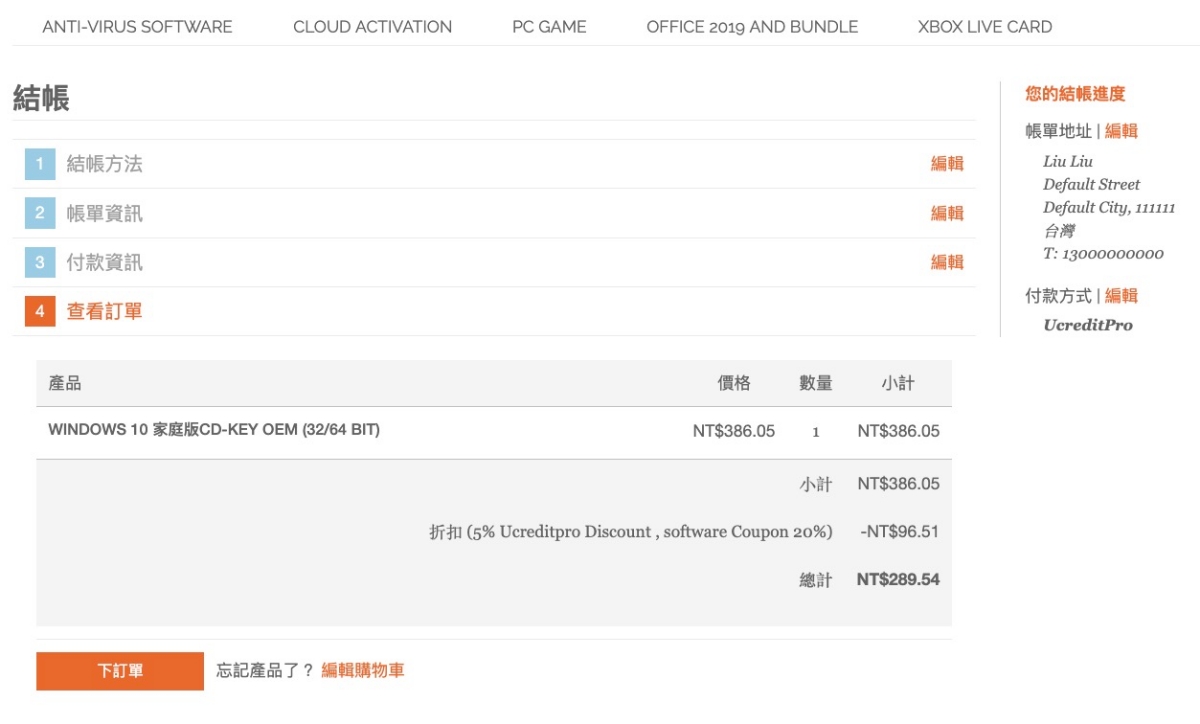Edit the 結帳方法 step via 編輯
Image resolution: width=1200 pixels, height=724 pixels.
946,164
